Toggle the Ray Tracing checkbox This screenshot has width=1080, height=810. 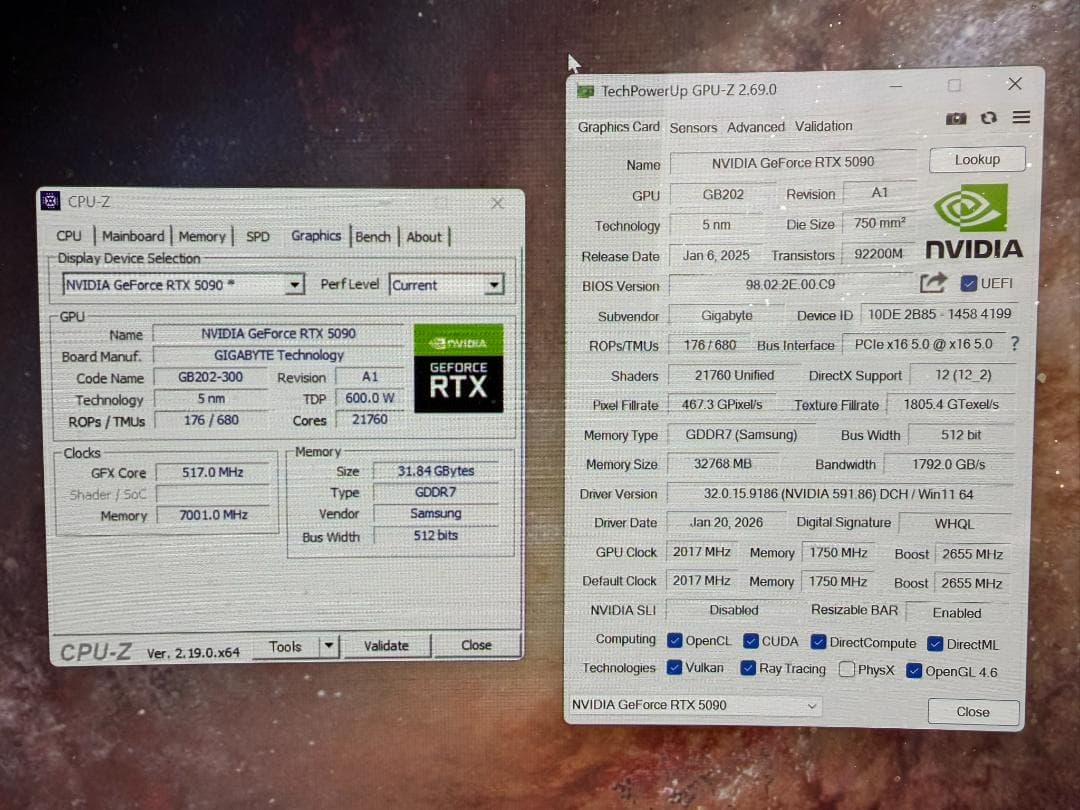748,668
